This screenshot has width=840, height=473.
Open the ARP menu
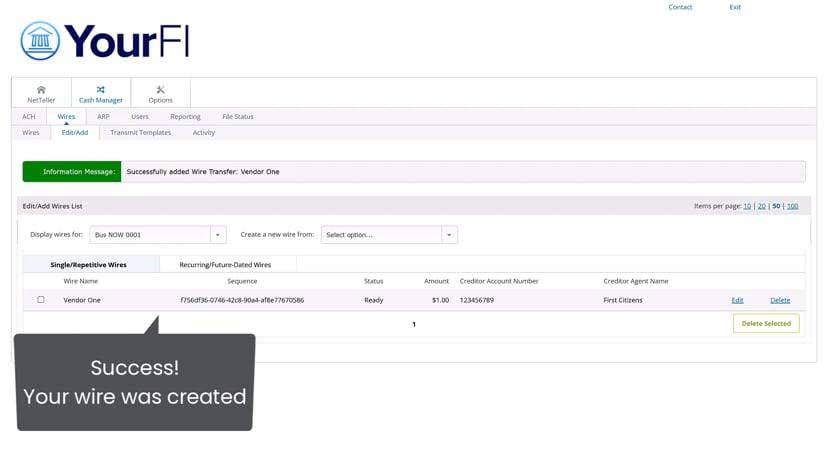click(x=103, y=116)
